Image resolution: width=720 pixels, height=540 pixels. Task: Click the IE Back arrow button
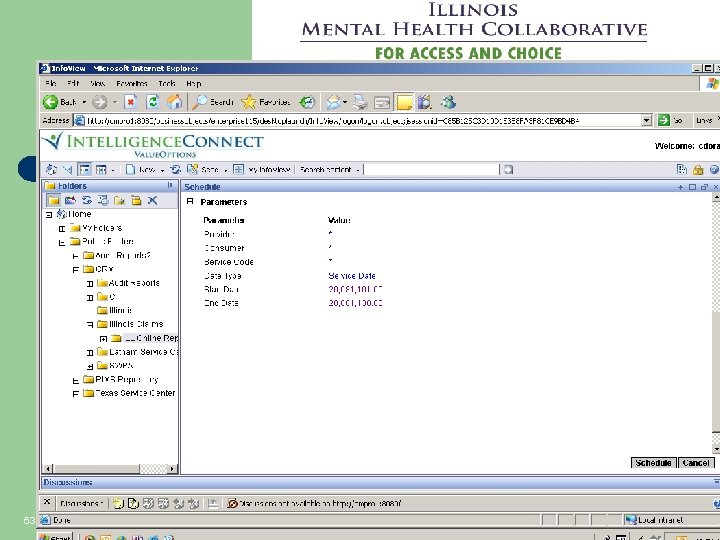[x=51, y=102]
